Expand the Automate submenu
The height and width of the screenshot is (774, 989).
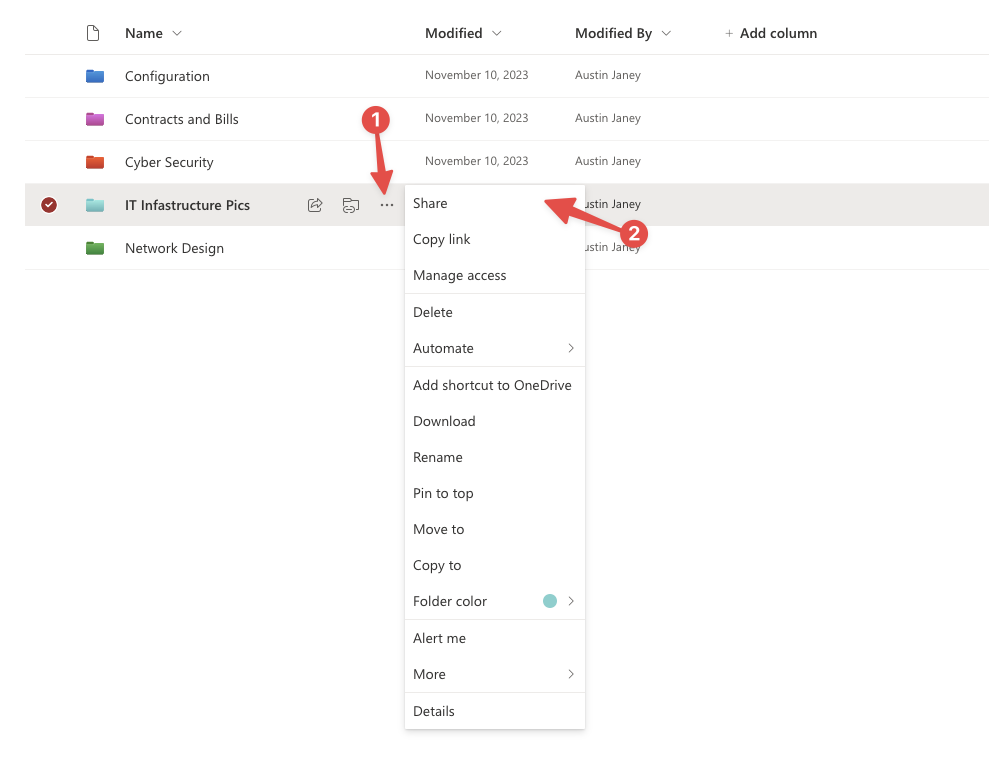494,348
